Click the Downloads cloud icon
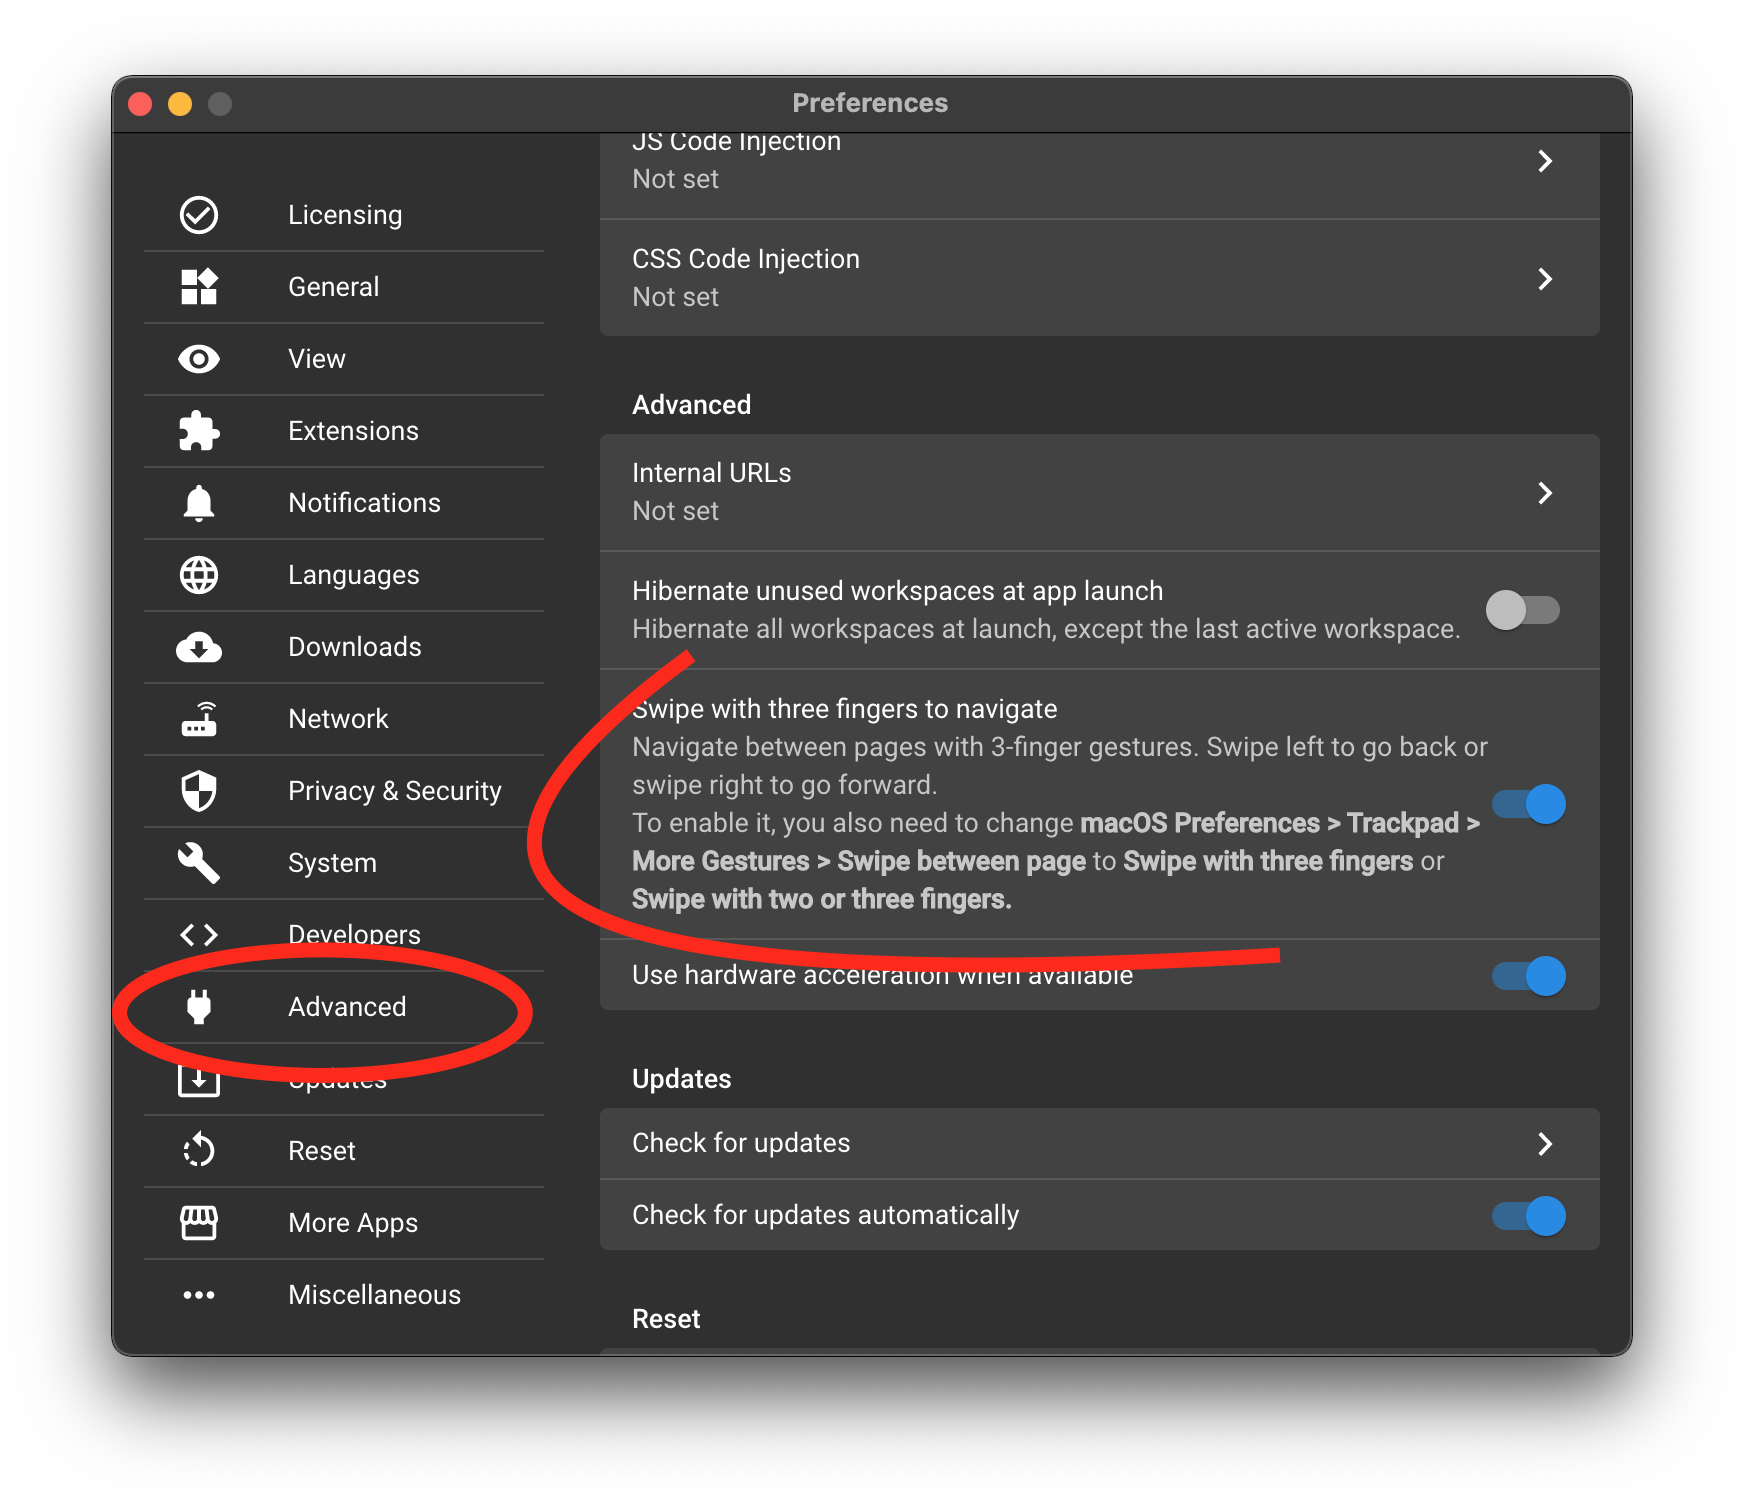 point(199,647)
